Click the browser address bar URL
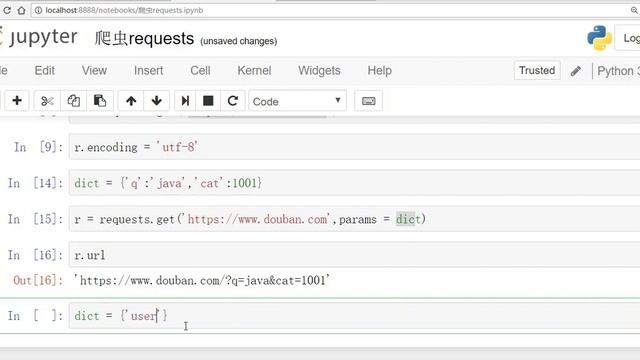The image size is (640, 360). click(124, 10)
